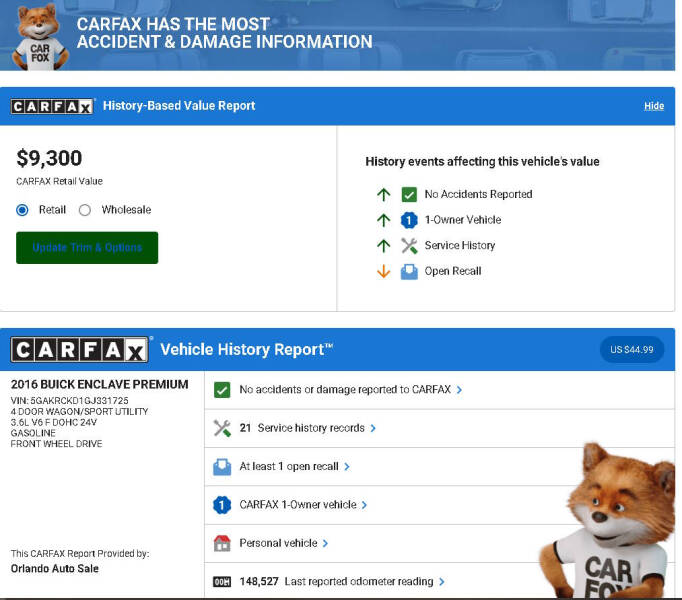Click the green checkbox next to No Accidents Reported

click(409, 194)
